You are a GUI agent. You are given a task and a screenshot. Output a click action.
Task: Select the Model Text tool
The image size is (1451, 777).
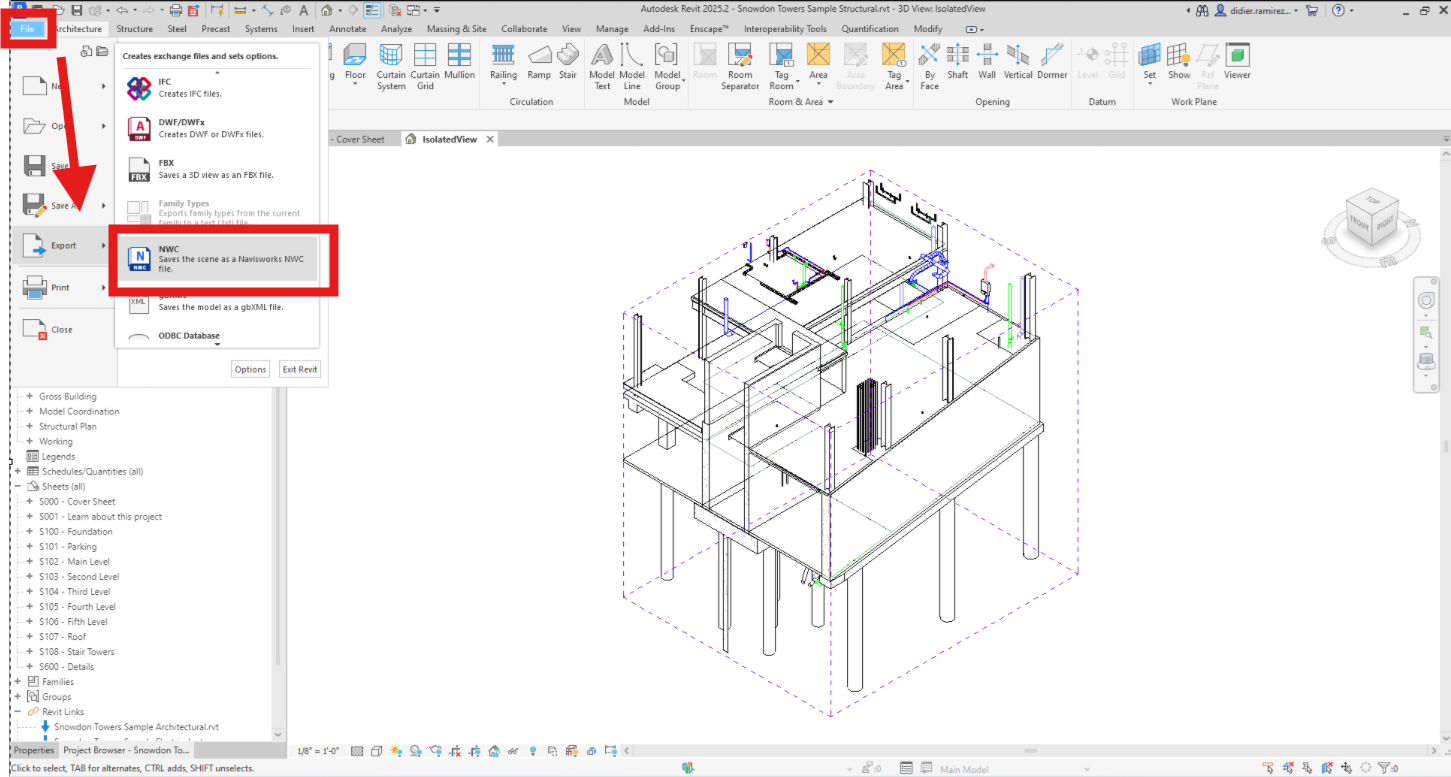click(x=601, y=66)
